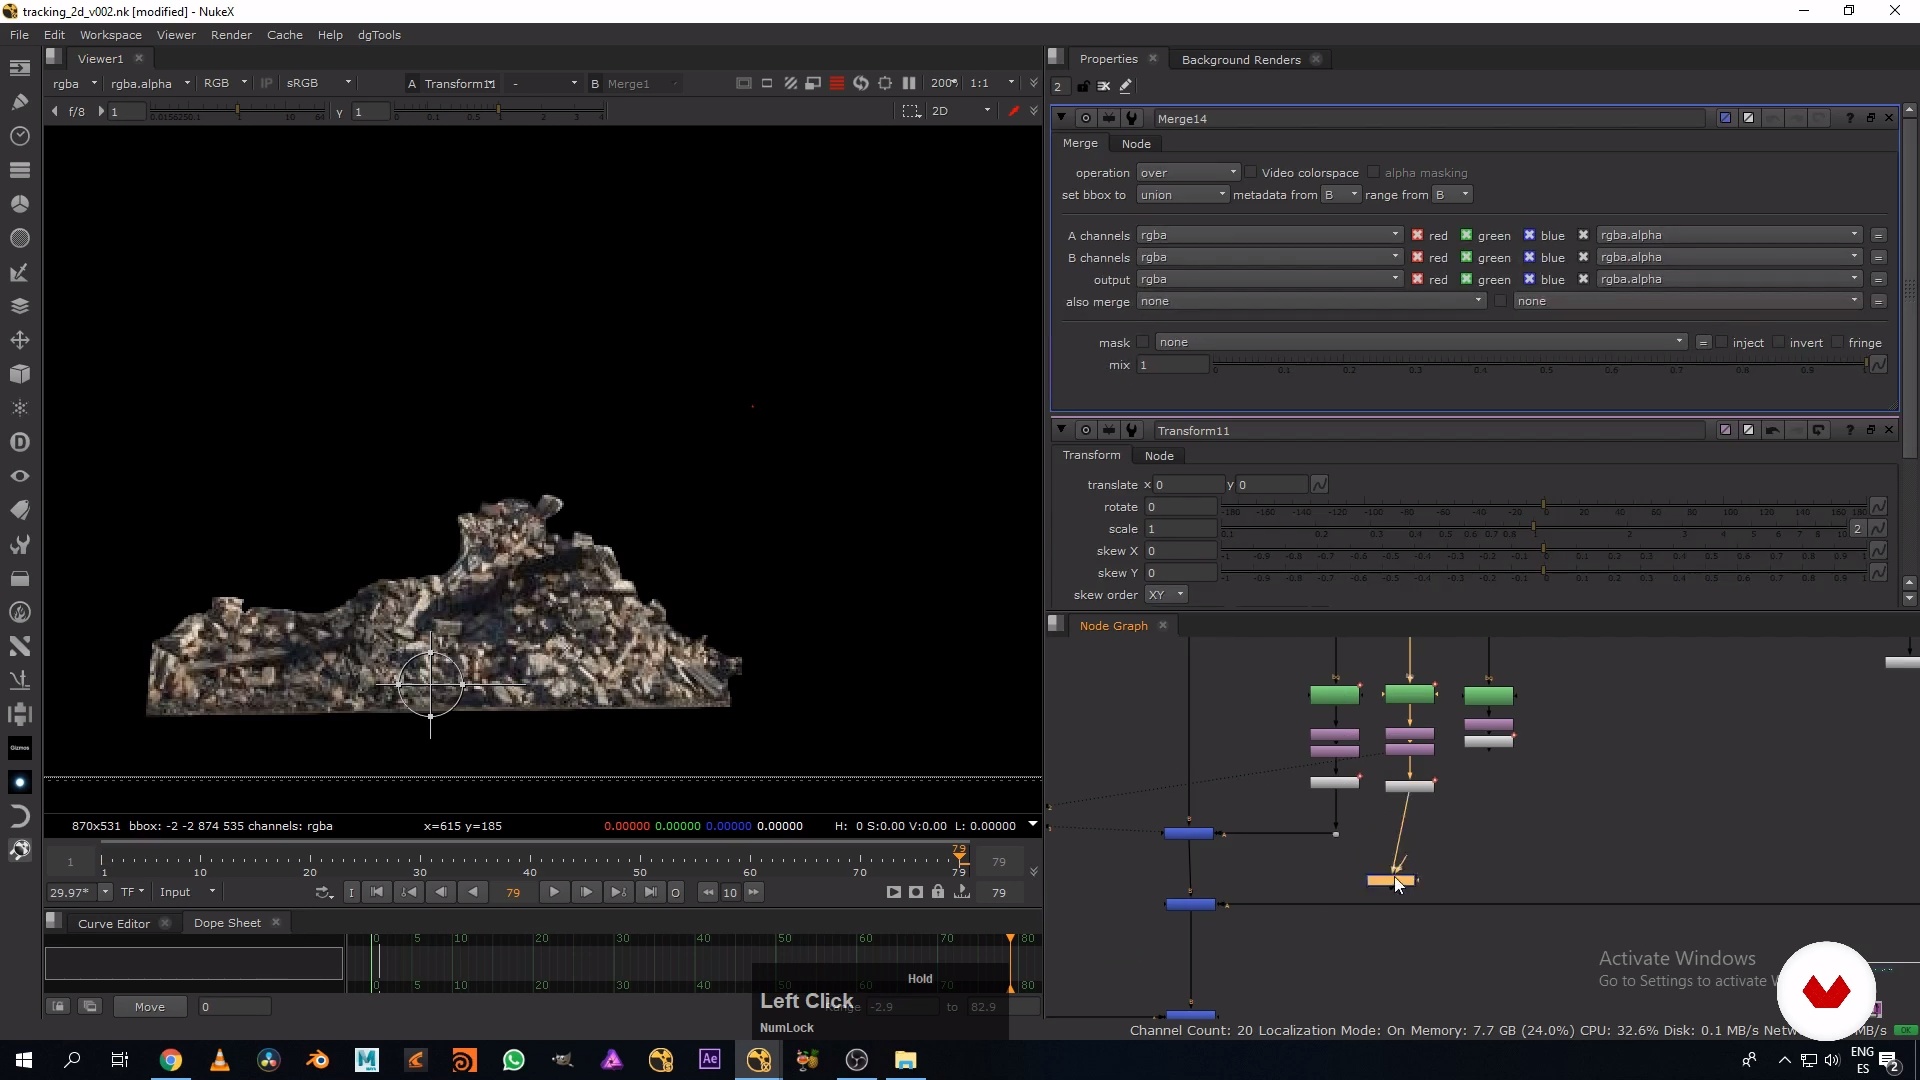
Task: Open the Keyer nodes icon
Action: tap(19, 272)
